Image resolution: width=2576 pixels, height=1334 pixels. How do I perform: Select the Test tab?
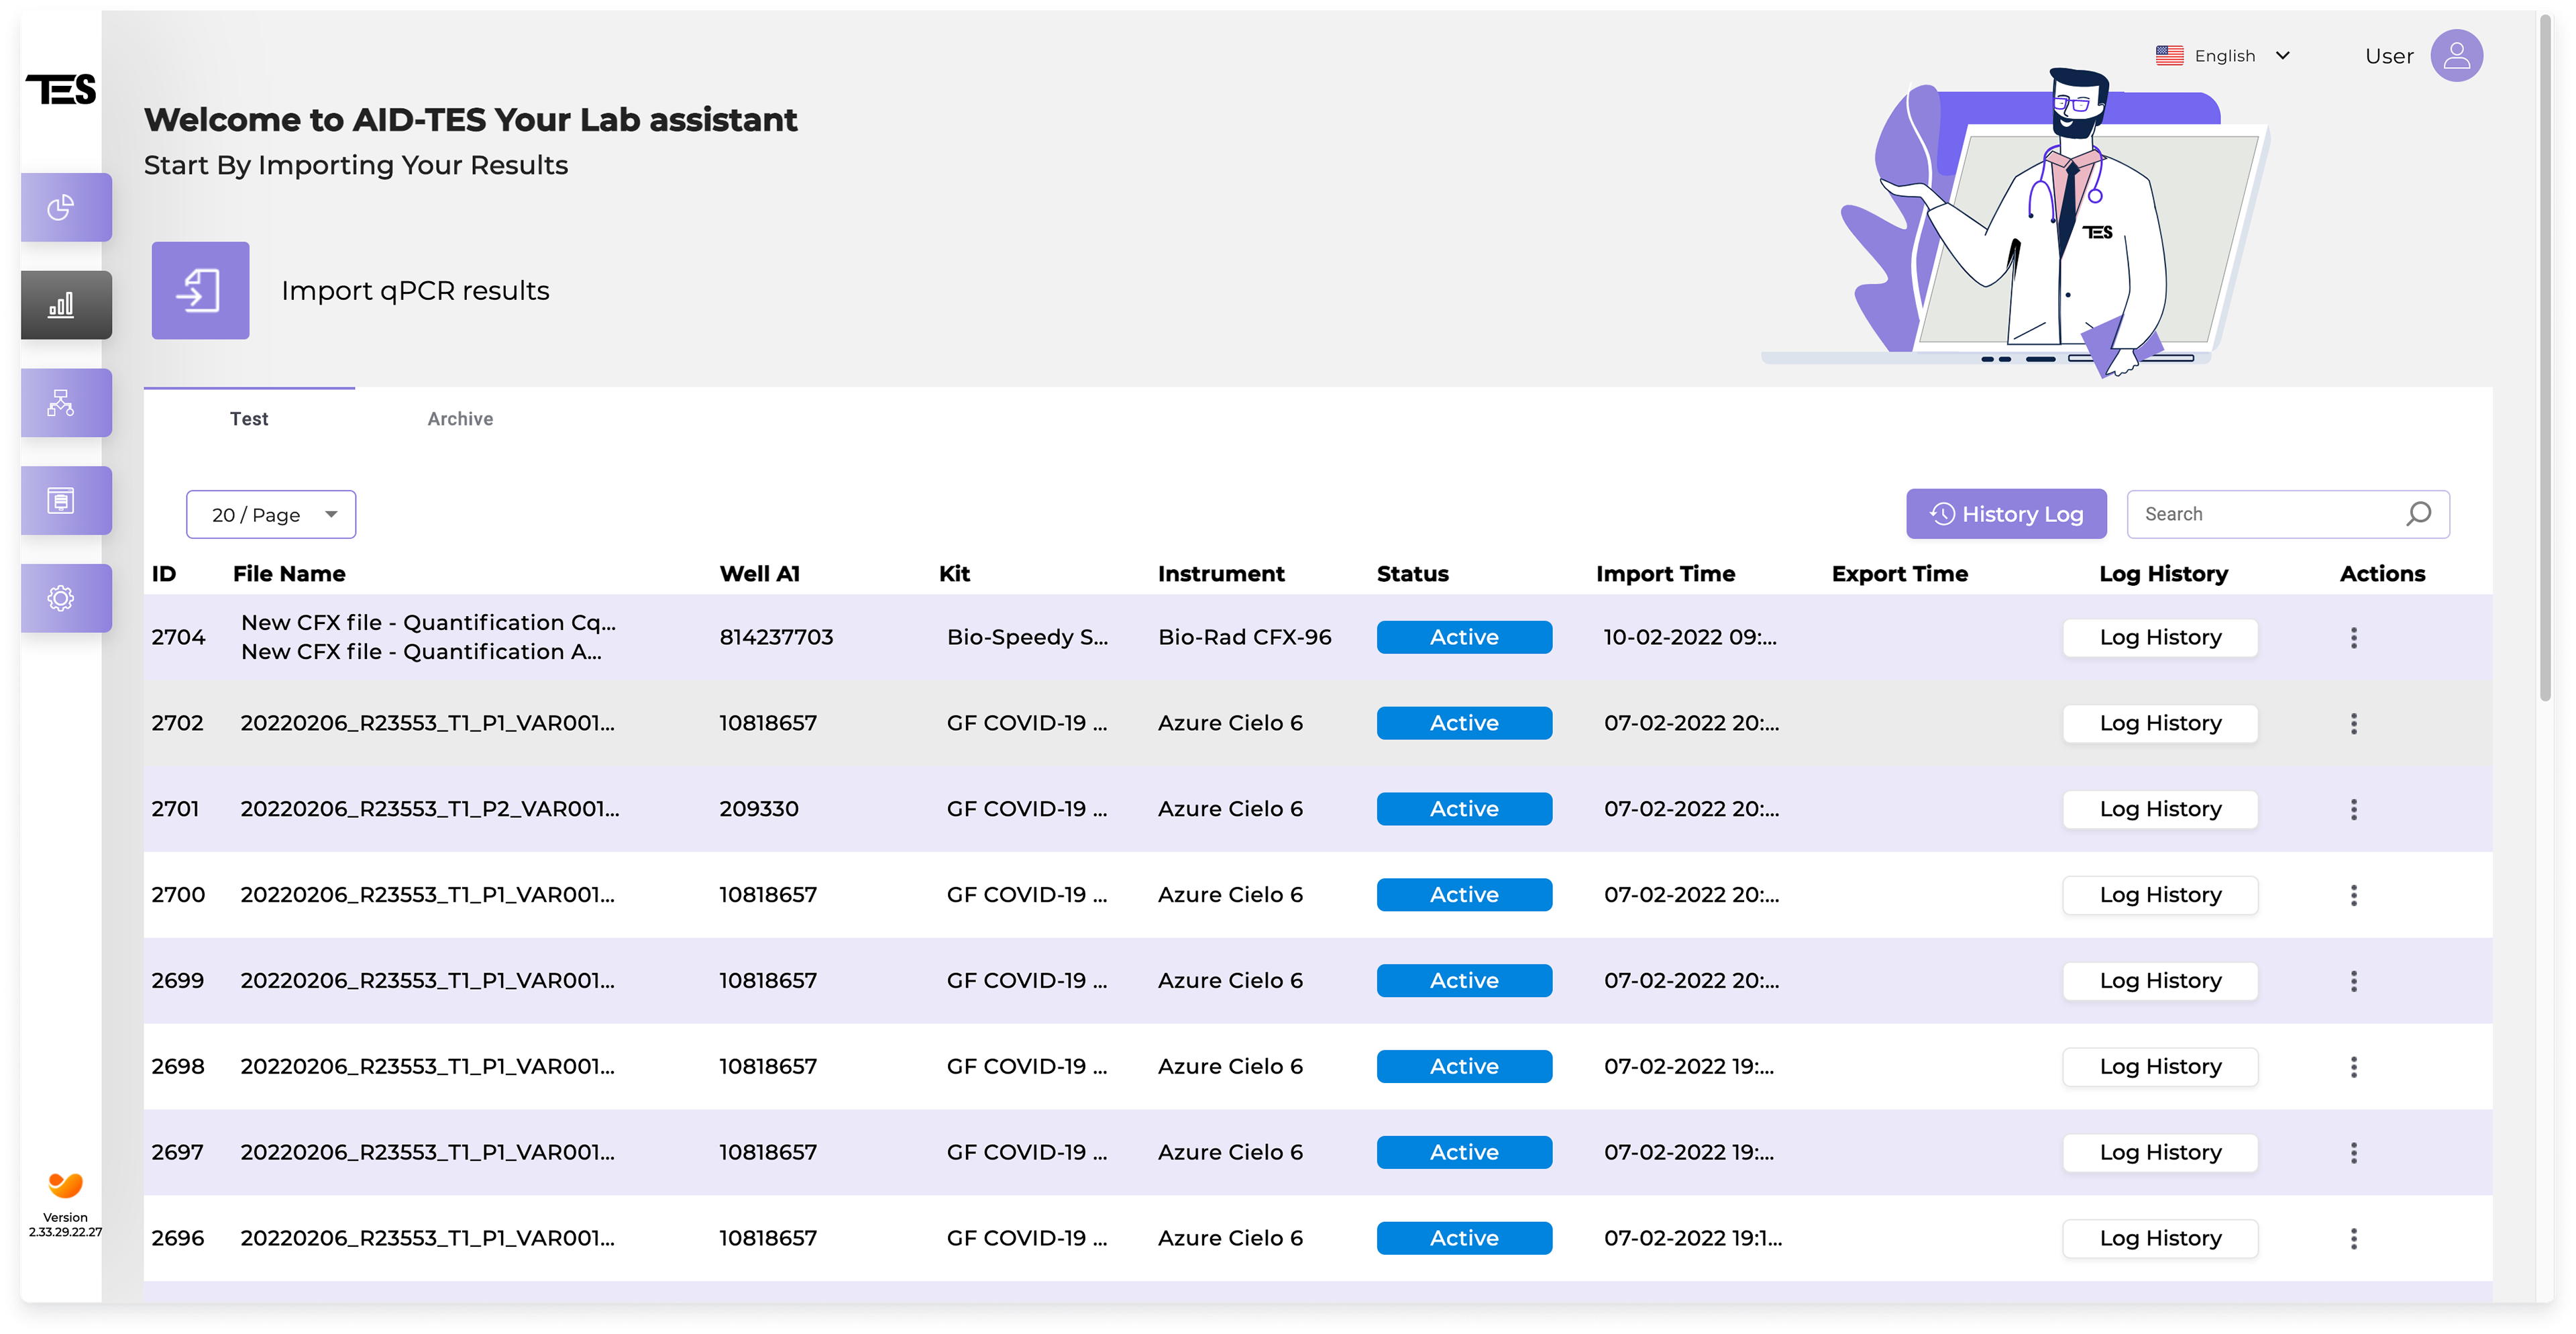tap(249, 419)
